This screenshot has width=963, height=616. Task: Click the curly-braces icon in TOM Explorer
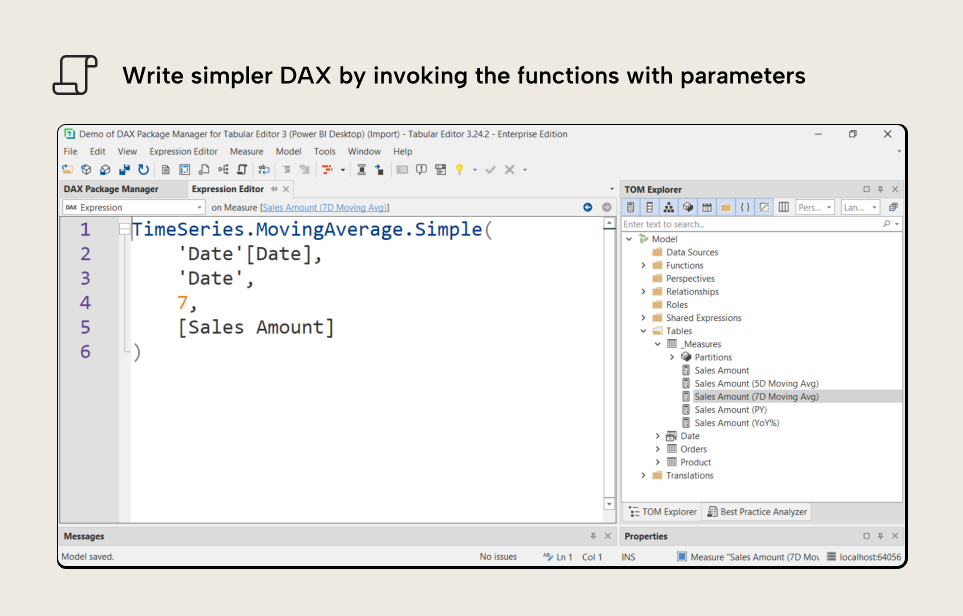pyautogui.click(x=744, y=207)
